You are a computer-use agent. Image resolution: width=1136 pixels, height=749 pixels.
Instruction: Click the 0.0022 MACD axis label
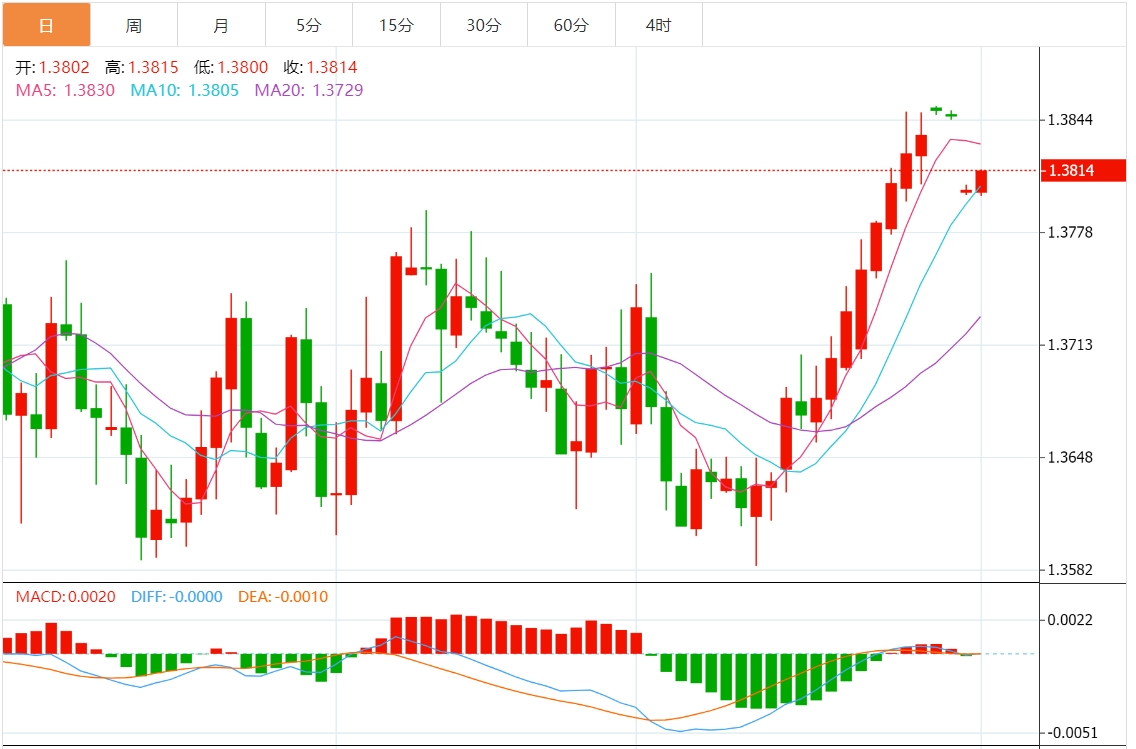pyautogui.click(x=1070, y=620)
